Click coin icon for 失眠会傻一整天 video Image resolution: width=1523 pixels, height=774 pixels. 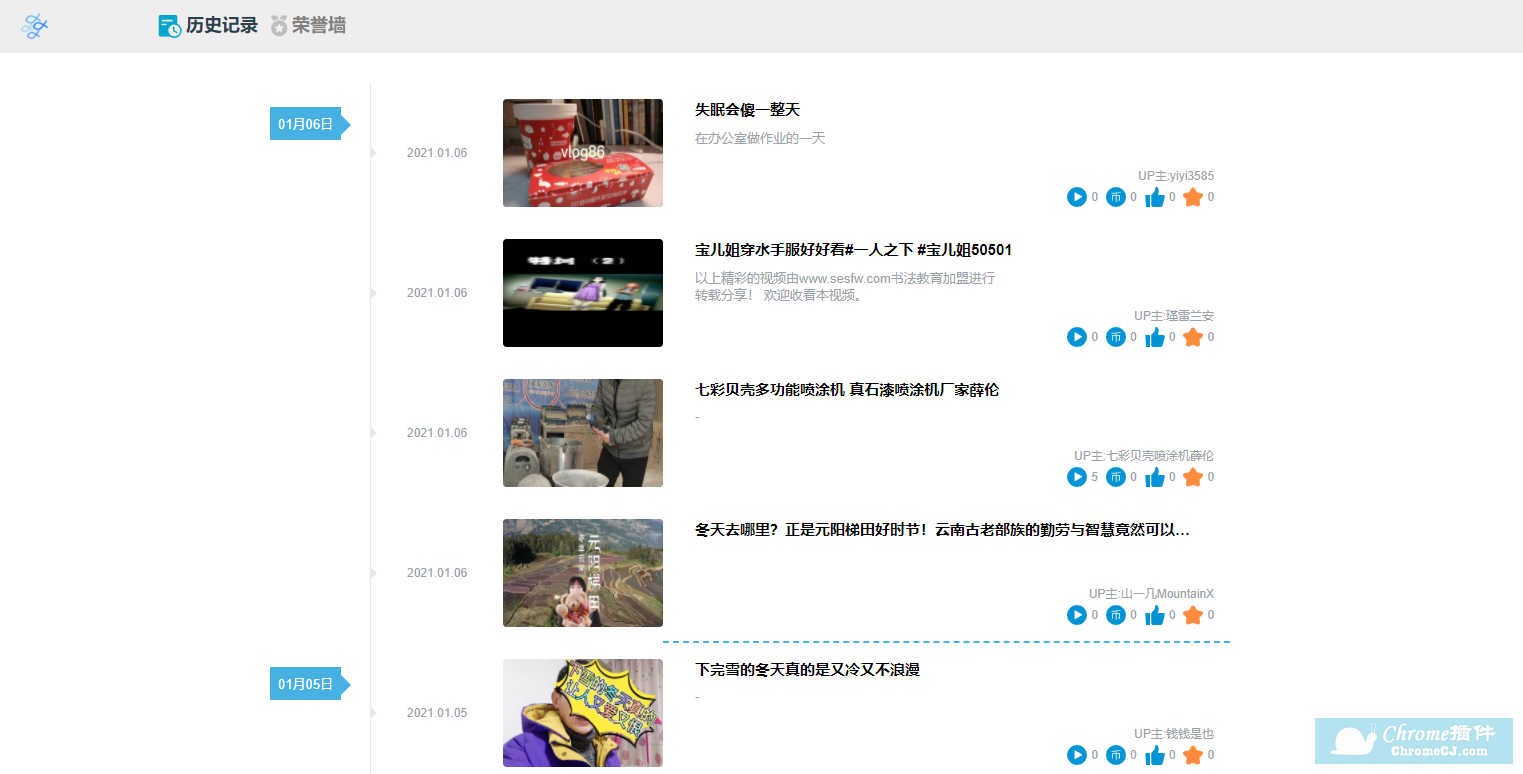point(1115,197)
